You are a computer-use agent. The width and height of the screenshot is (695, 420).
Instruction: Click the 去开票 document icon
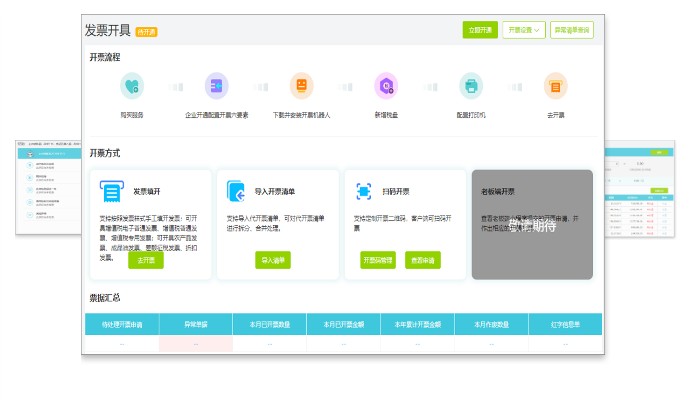tap(556, 87)
